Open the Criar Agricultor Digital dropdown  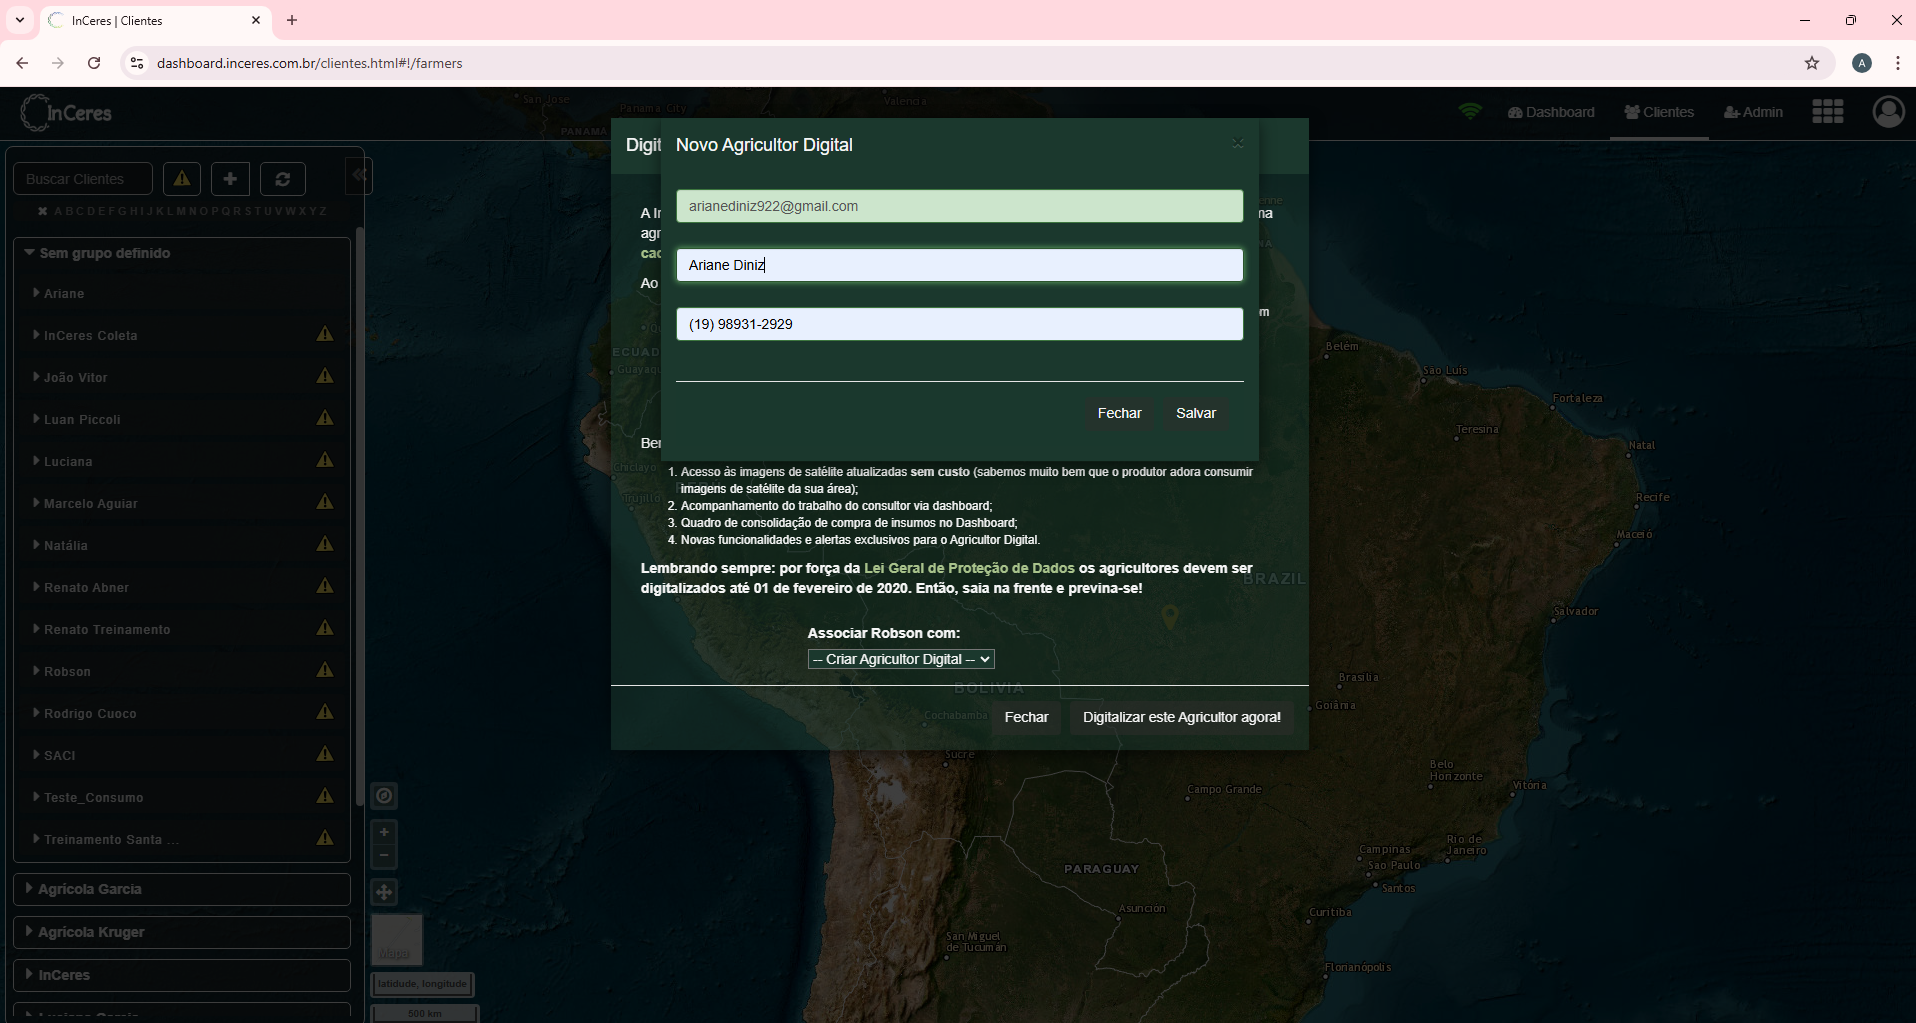coord(901,659)
